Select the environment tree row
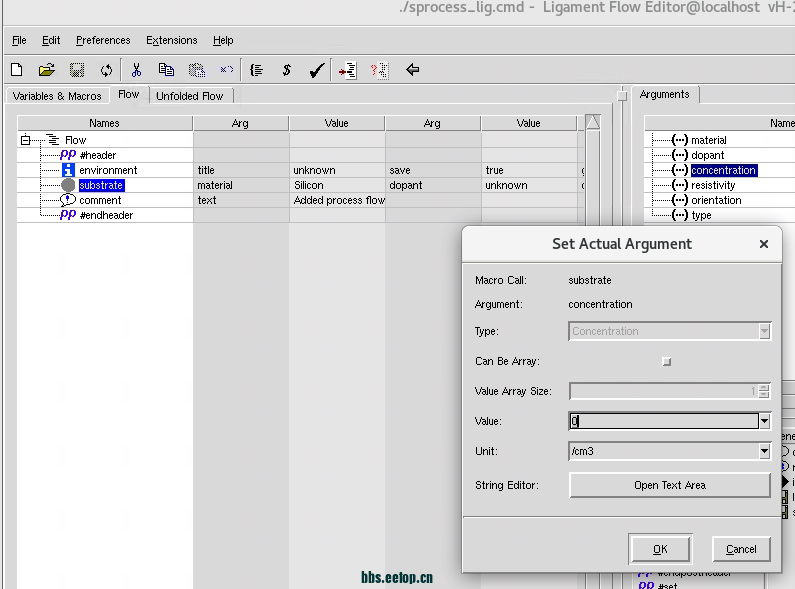This screenshot has height=589, width=795. pyautogui.click(x=108, y=170)
